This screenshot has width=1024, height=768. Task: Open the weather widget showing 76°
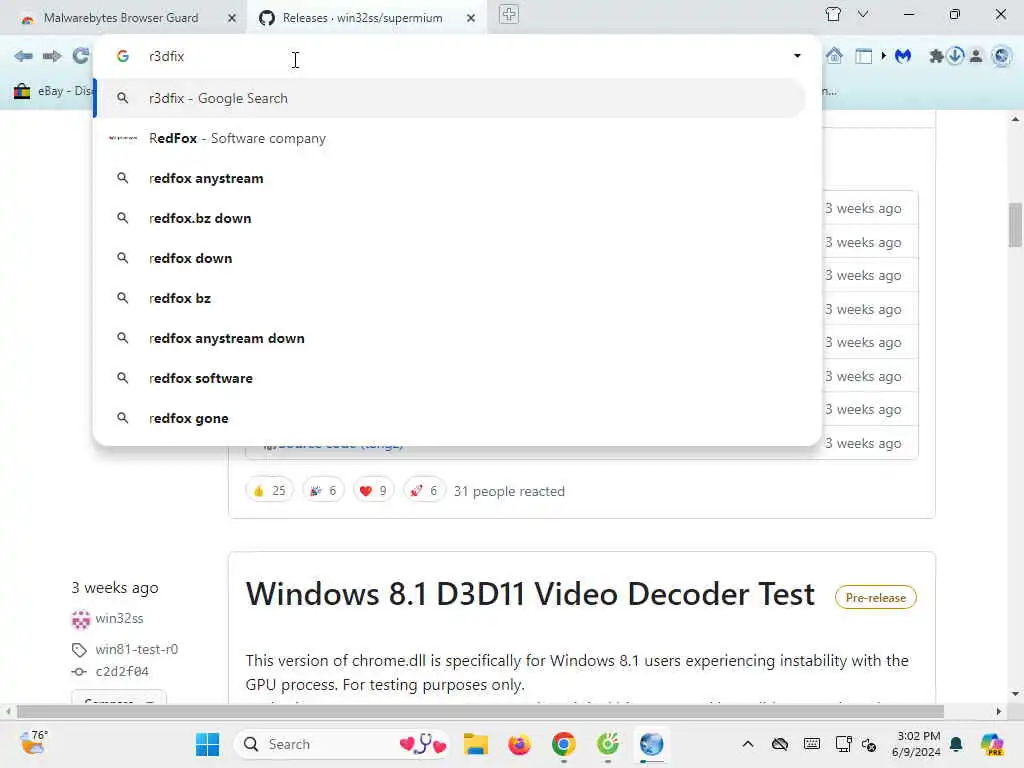click(x=34, y=743)
